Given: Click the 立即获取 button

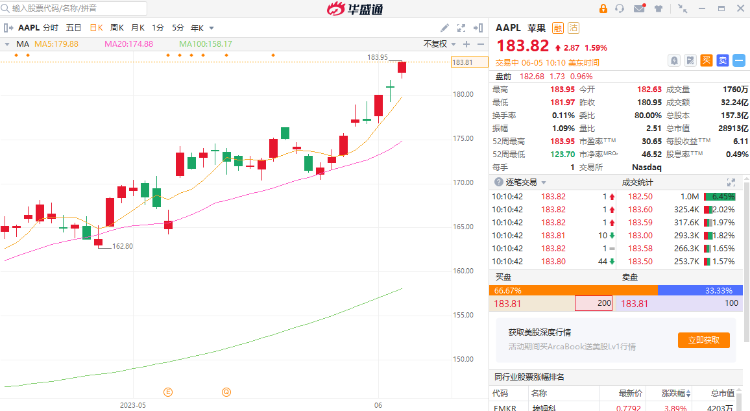Looking at the screenshot, I should [704, 340].
